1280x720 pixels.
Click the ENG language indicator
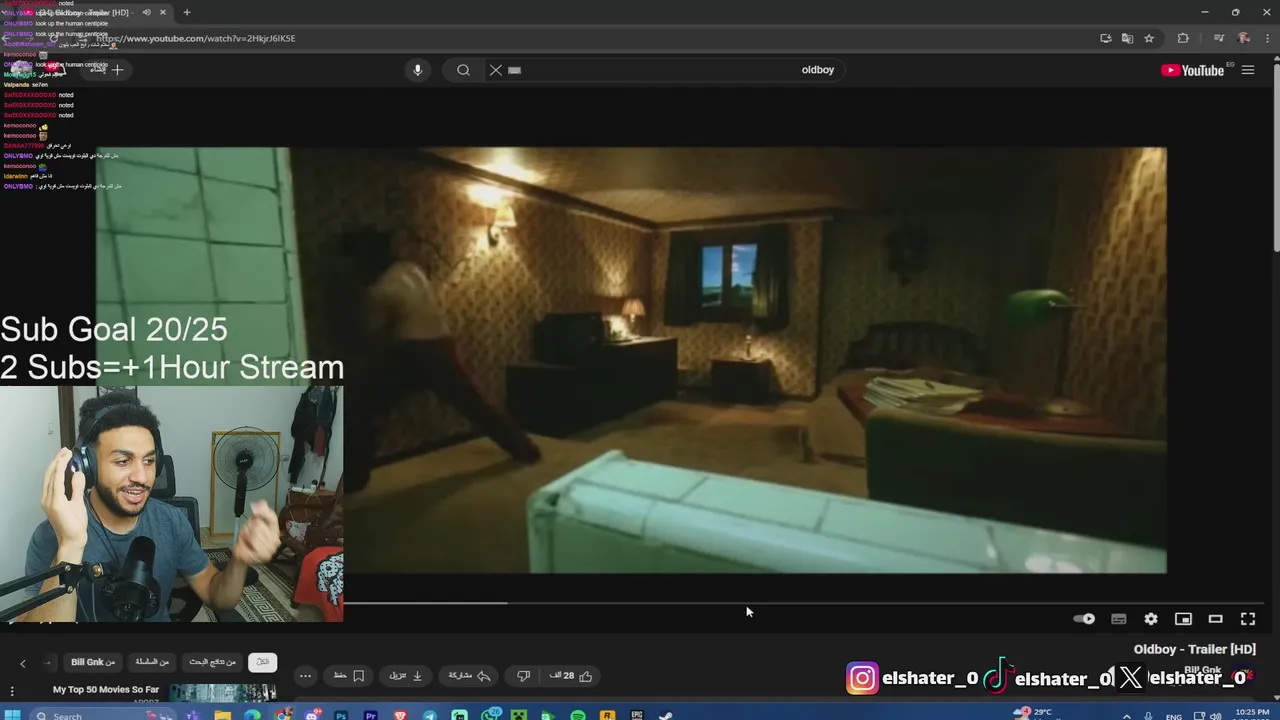pos(1174,716)
